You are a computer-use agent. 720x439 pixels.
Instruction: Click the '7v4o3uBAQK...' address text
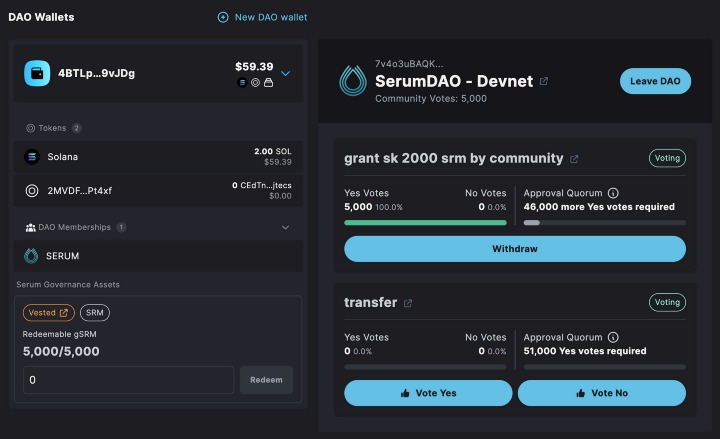(x=409, y=64)
